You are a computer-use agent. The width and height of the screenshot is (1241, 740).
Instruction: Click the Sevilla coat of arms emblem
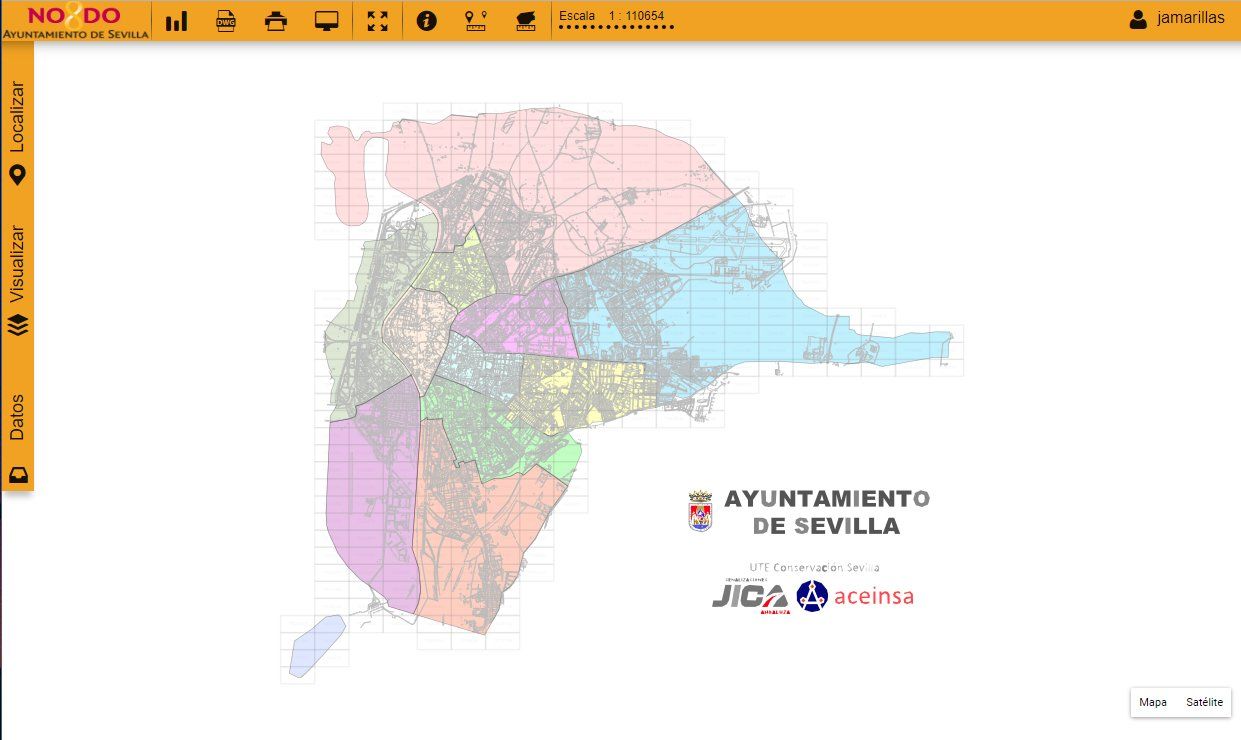pyautogui.click(x=700, y=510)
